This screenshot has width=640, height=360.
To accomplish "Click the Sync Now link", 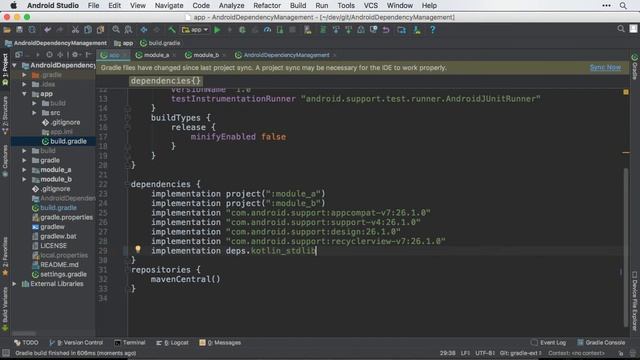I will click(x=605, y=67).
